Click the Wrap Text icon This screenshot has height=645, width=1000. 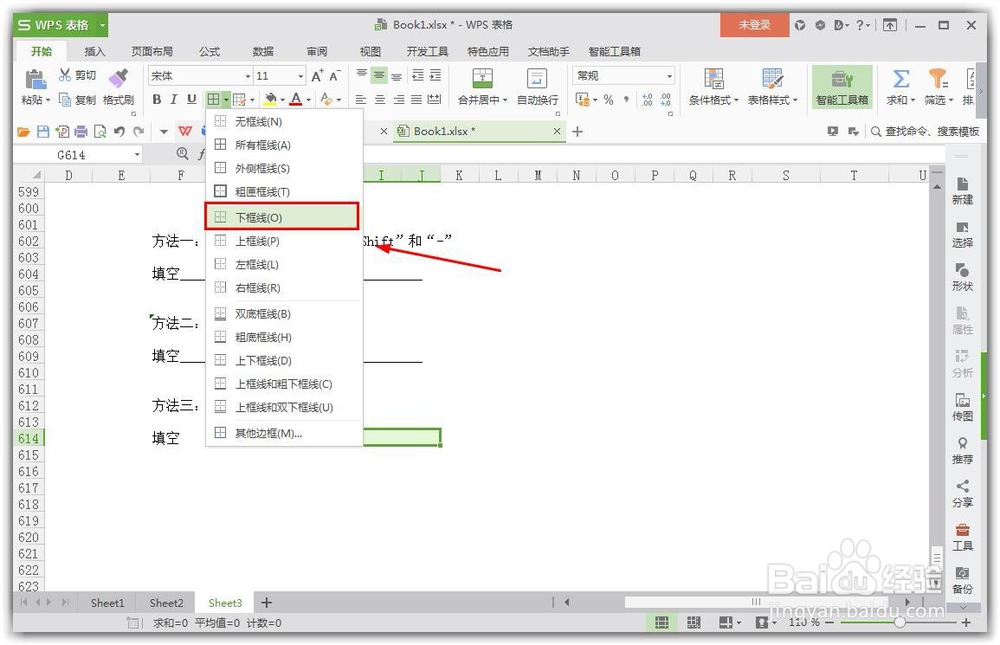[536, 78]
